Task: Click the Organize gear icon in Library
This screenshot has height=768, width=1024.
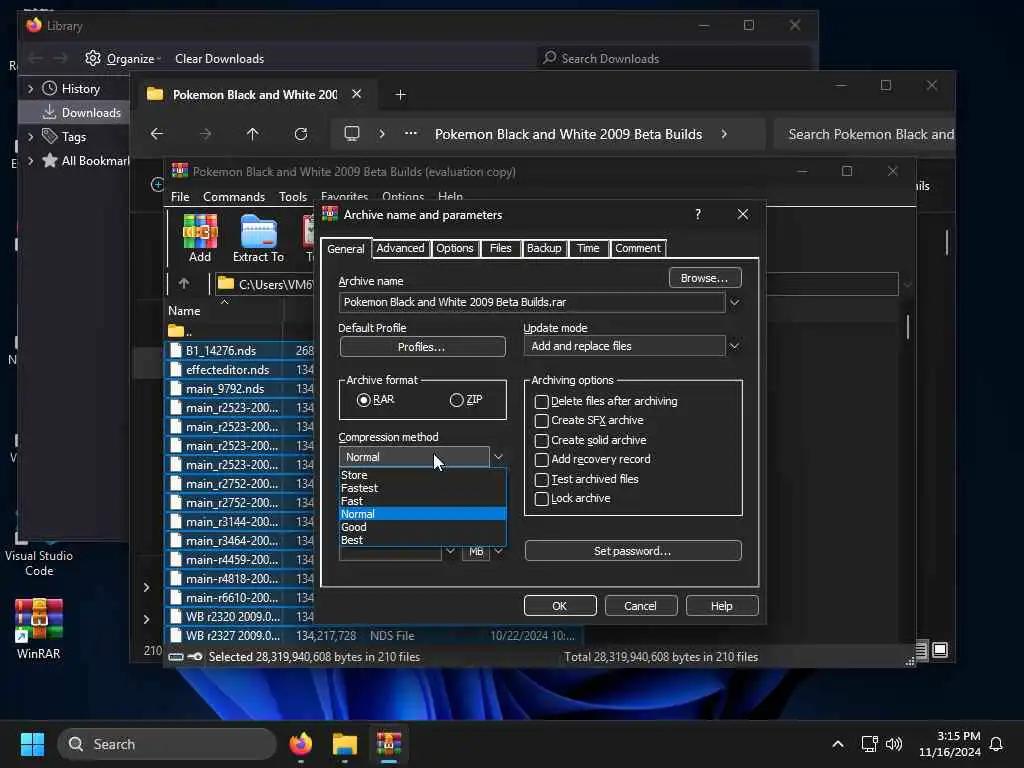Action: (93, 58)
